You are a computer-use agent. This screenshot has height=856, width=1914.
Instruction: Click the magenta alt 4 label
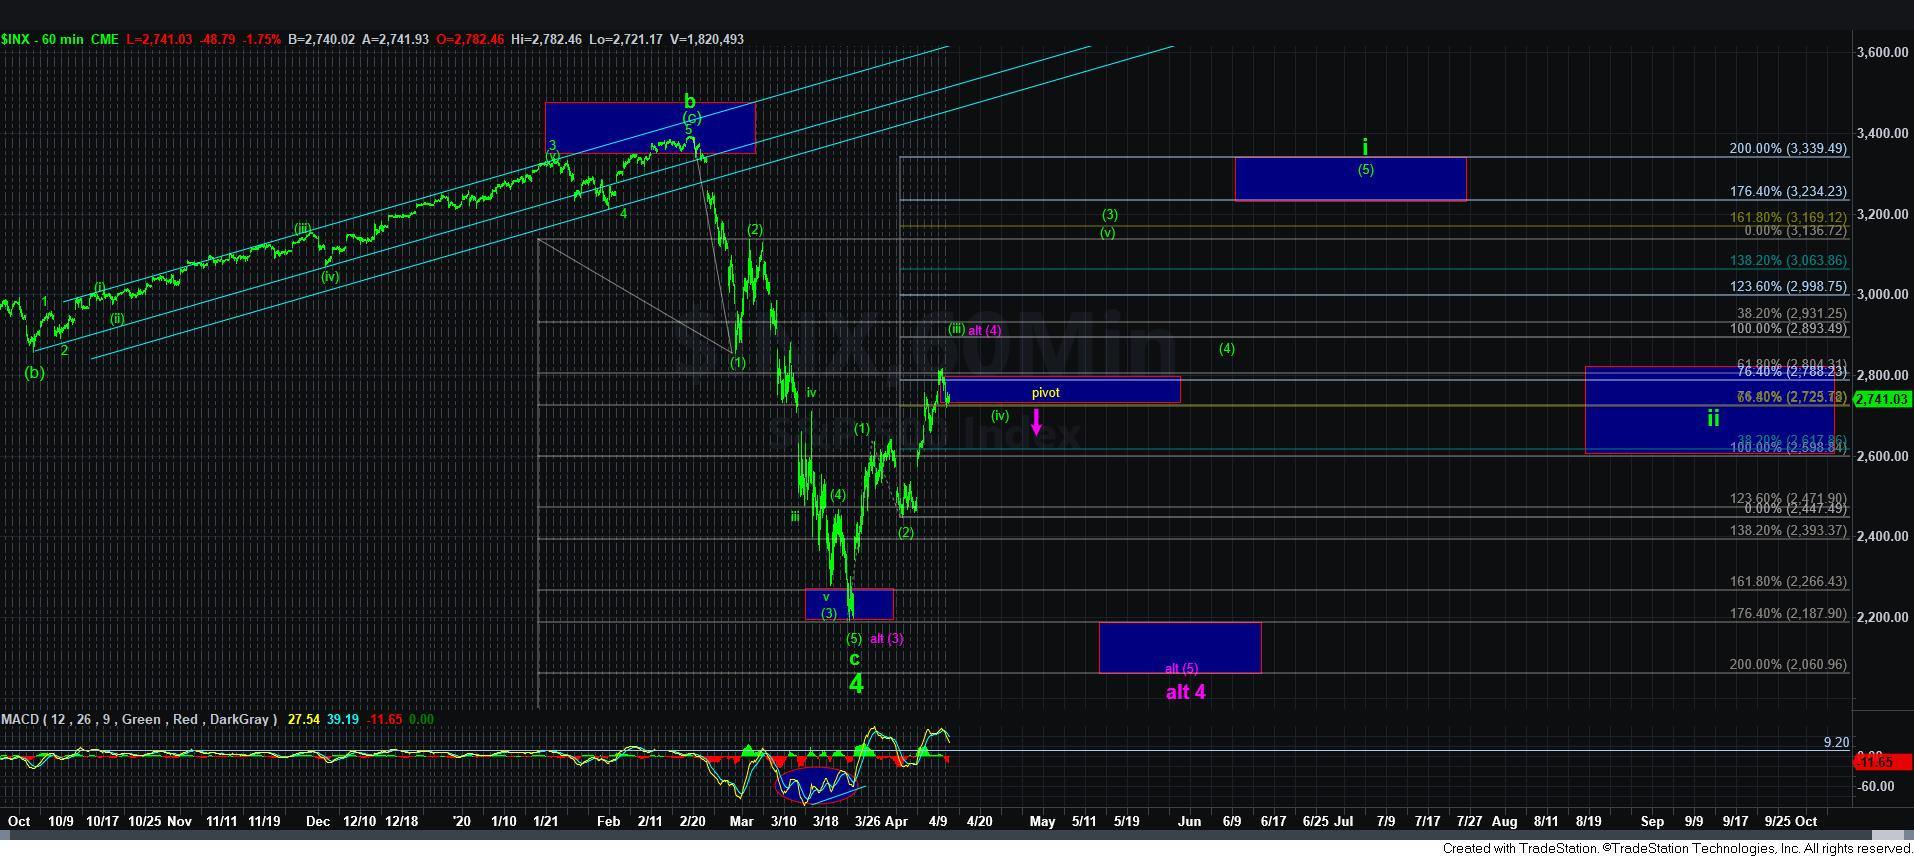pos(1185,692)
